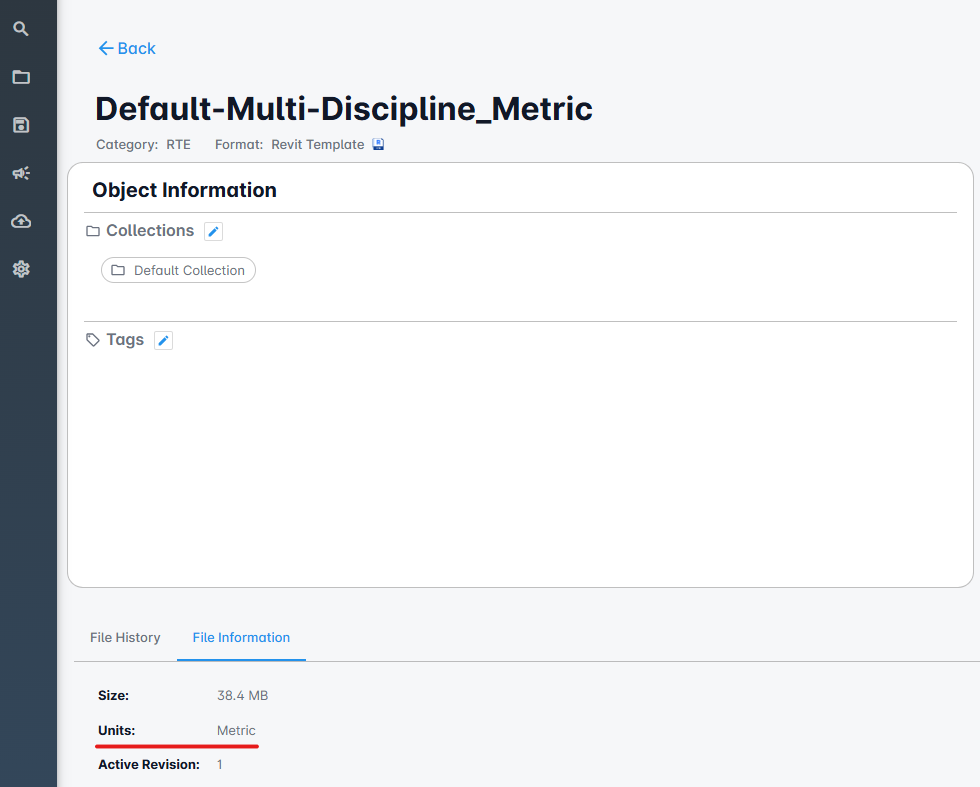Edit Tags using the pencil icon
Viewport: 980px width, 787px height.
coord(164,341)
